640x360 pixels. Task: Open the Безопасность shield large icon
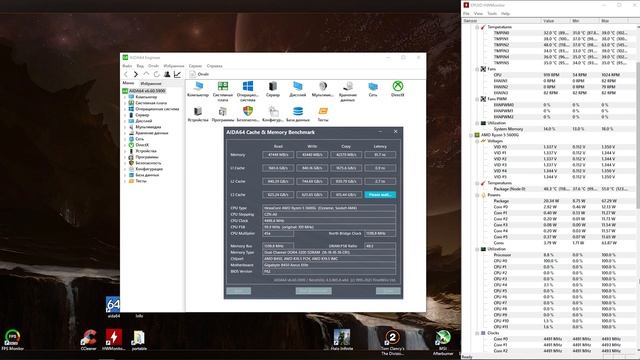248,114
